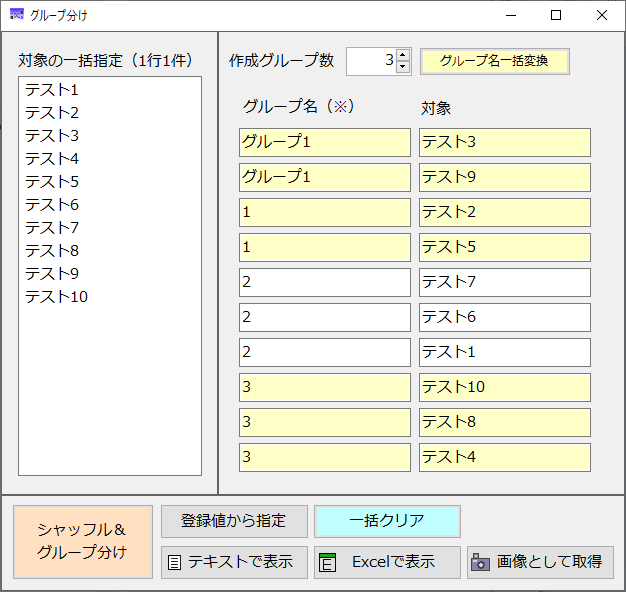626x592 pixels.
Task: Minimize the グループ分け window
Action: point(511,15)
